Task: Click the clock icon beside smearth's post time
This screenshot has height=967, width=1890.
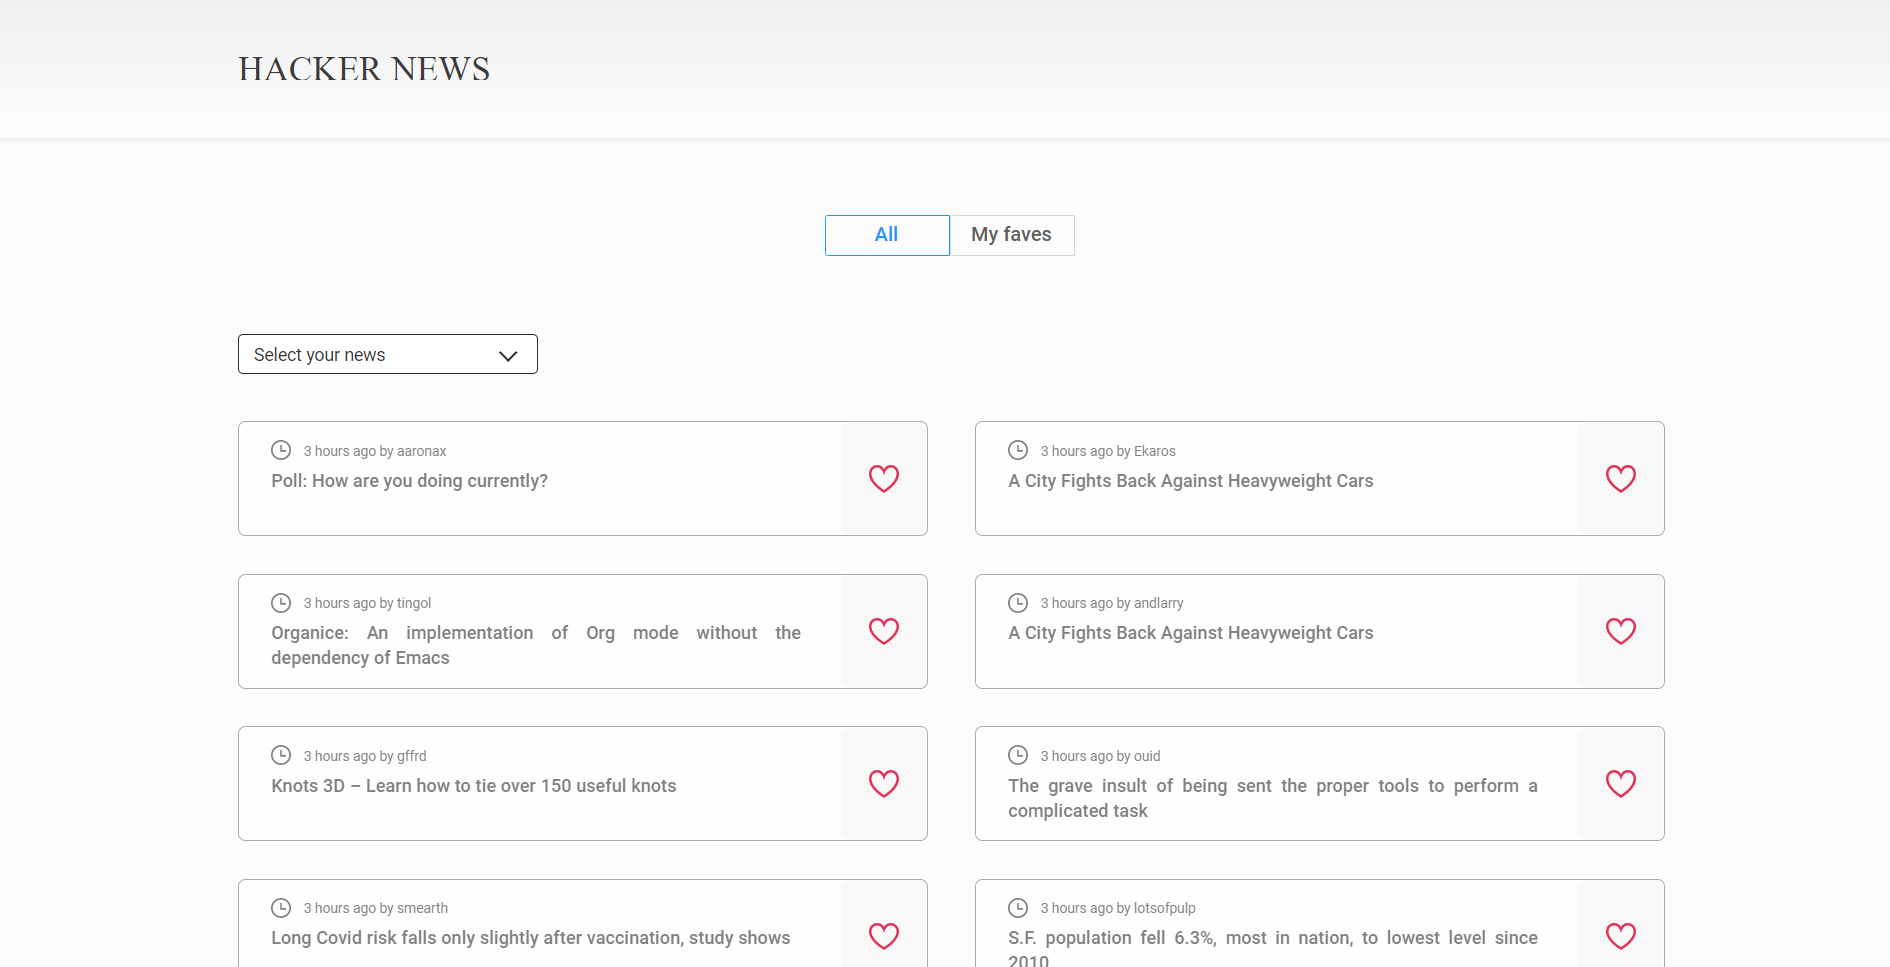Action: pyautogui.click(x=281, y=908)
